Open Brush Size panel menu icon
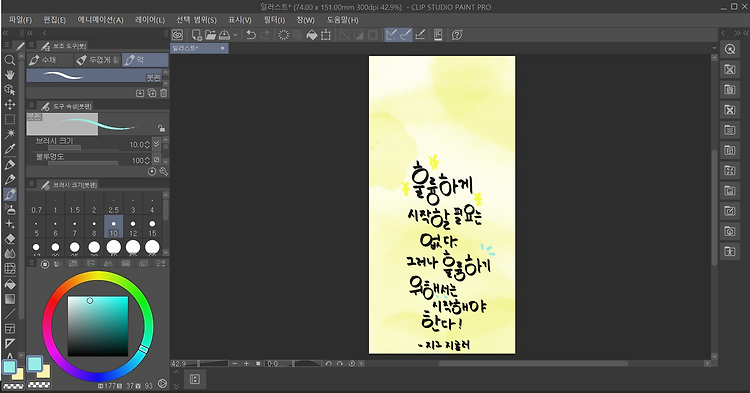Viewport: 750px width, 393px height. tap(31, 184)
